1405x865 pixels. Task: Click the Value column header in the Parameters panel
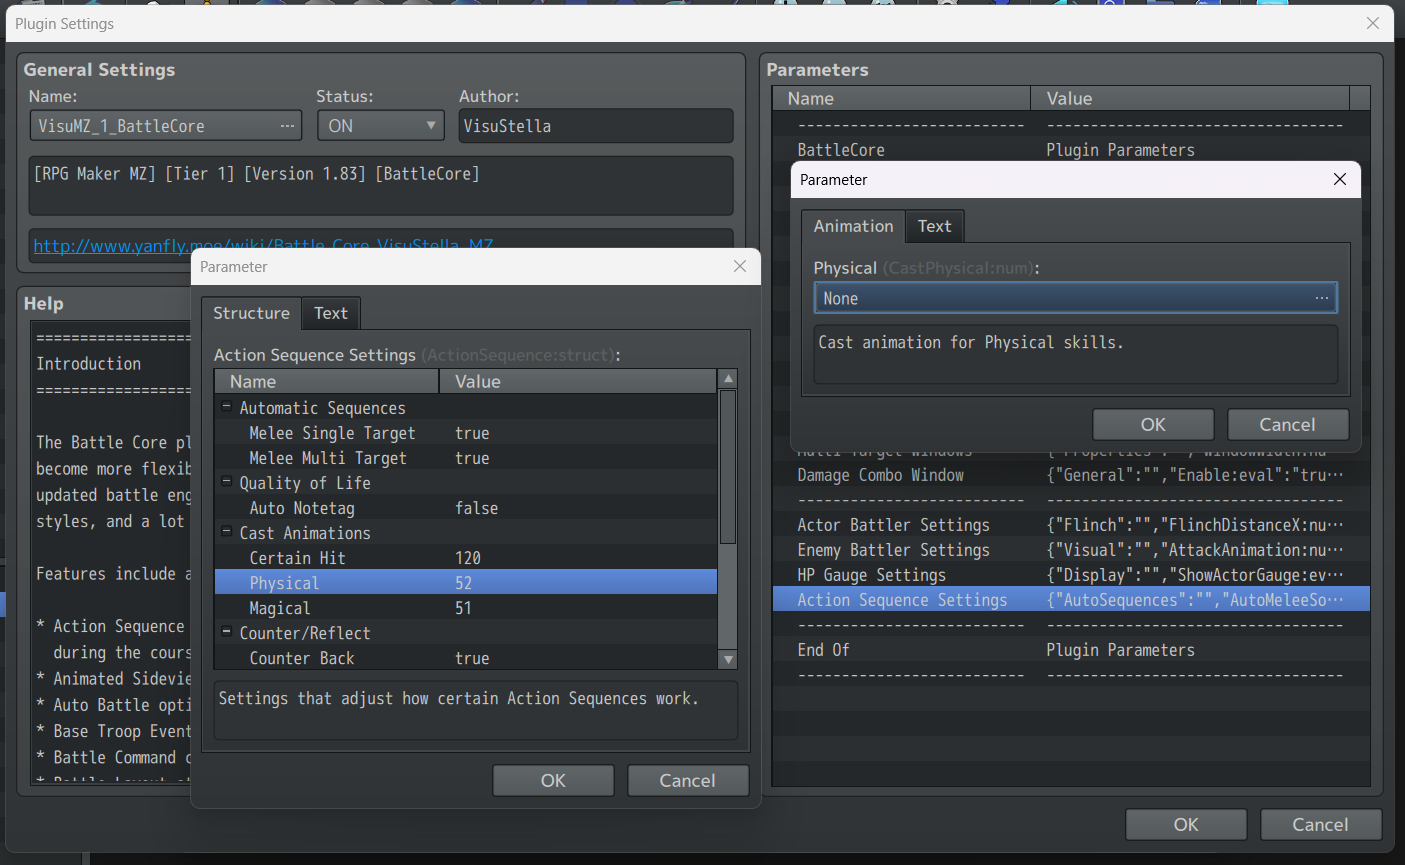coord(1190,98)
